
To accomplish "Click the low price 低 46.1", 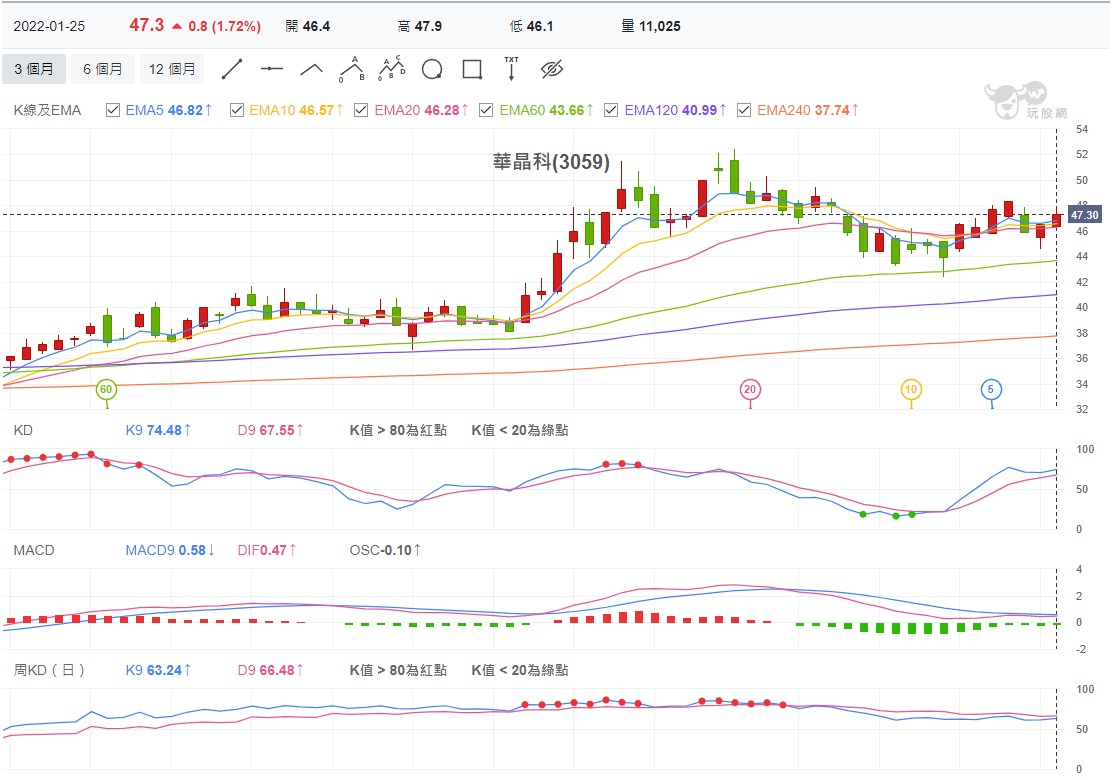I will coord(531,26).
